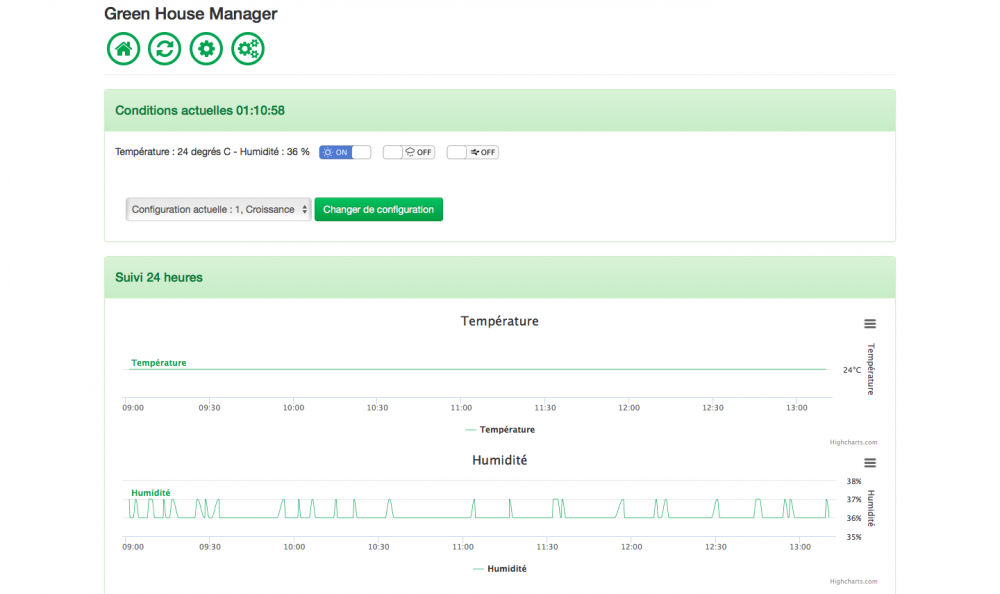The width and height of the screenshot is (1000, 594).
Task: Toggle the fan ventilation switch currently OFF
Action: (473, 152)
